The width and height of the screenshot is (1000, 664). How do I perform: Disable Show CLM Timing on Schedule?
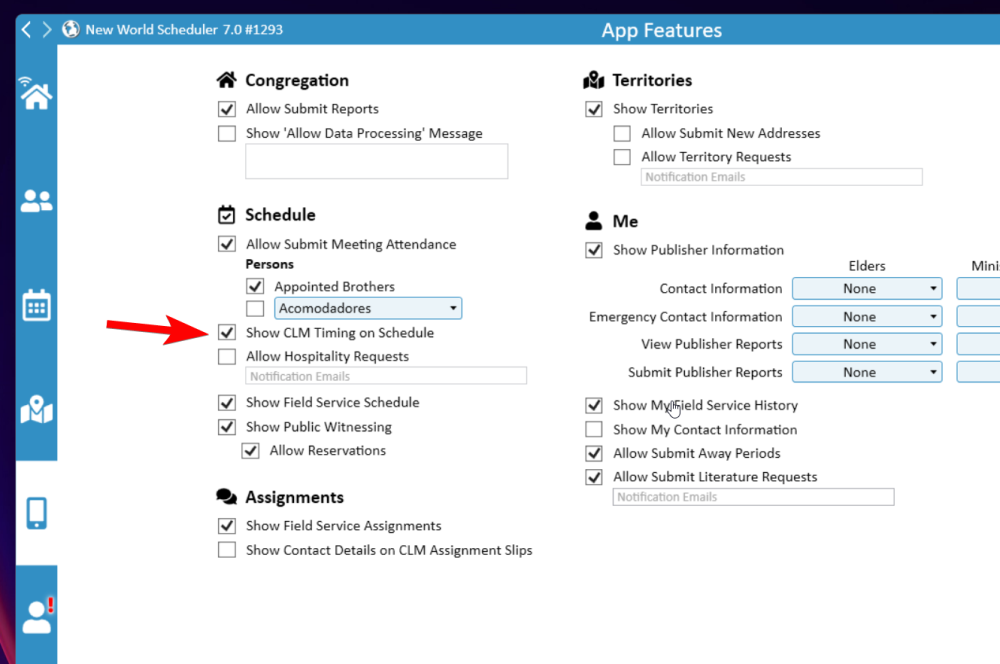(x=227, y=333)
